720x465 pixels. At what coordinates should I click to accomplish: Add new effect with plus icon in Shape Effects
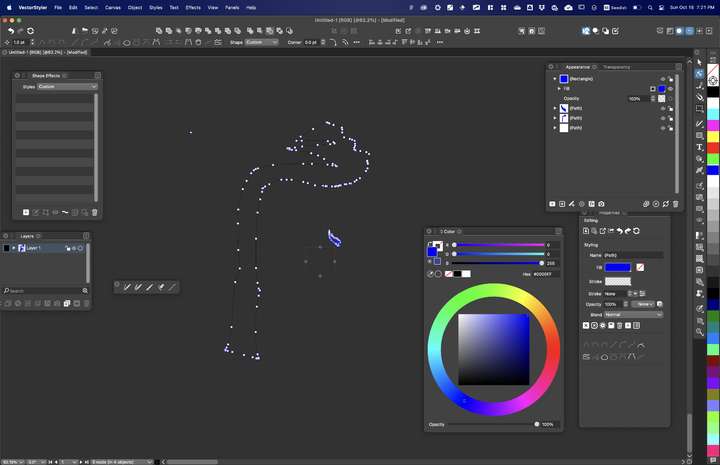26,213
